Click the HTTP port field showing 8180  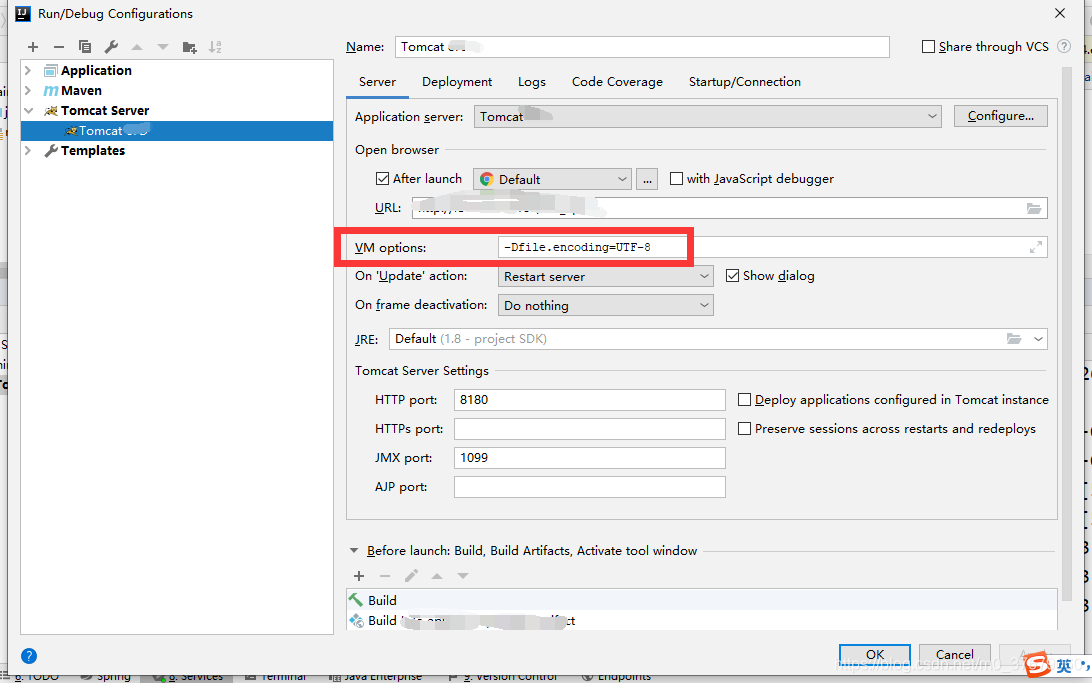[x=589, y=400]
